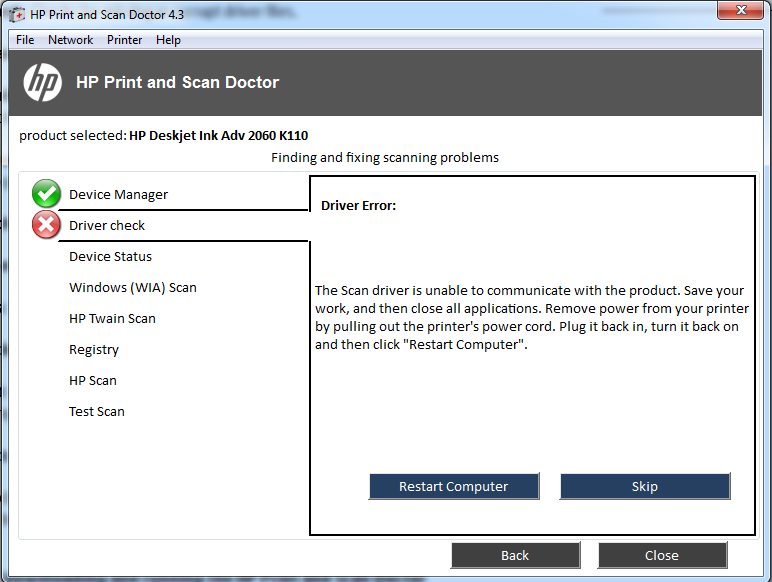Choose HP Twain Scan in the list
This screenshot has height=582, width=772.
click(112, 318)
